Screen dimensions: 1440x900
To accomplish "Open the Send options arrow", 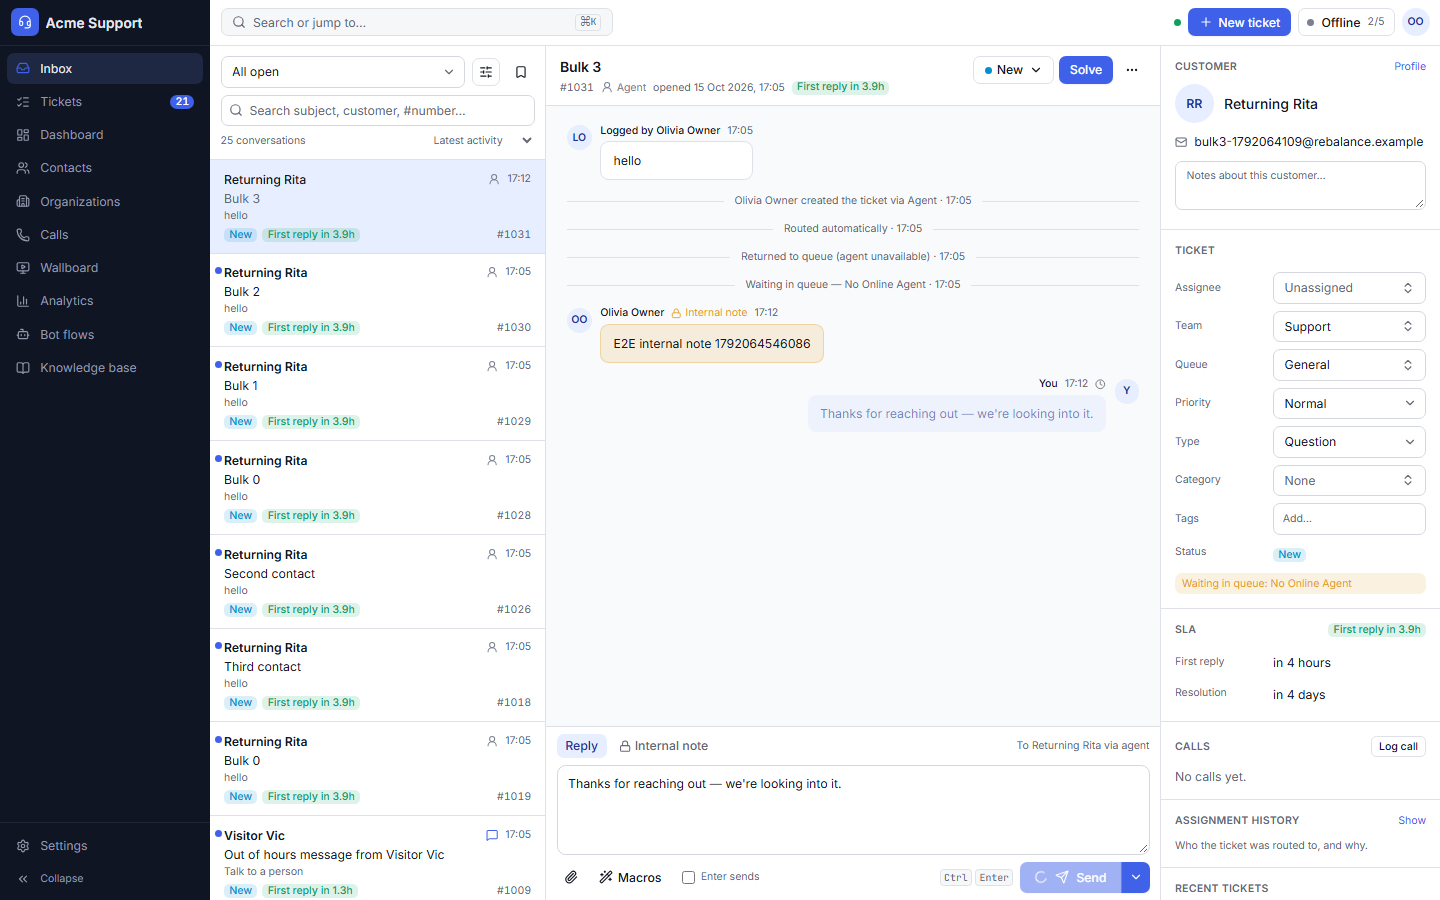I will [x=1136, y=877].
